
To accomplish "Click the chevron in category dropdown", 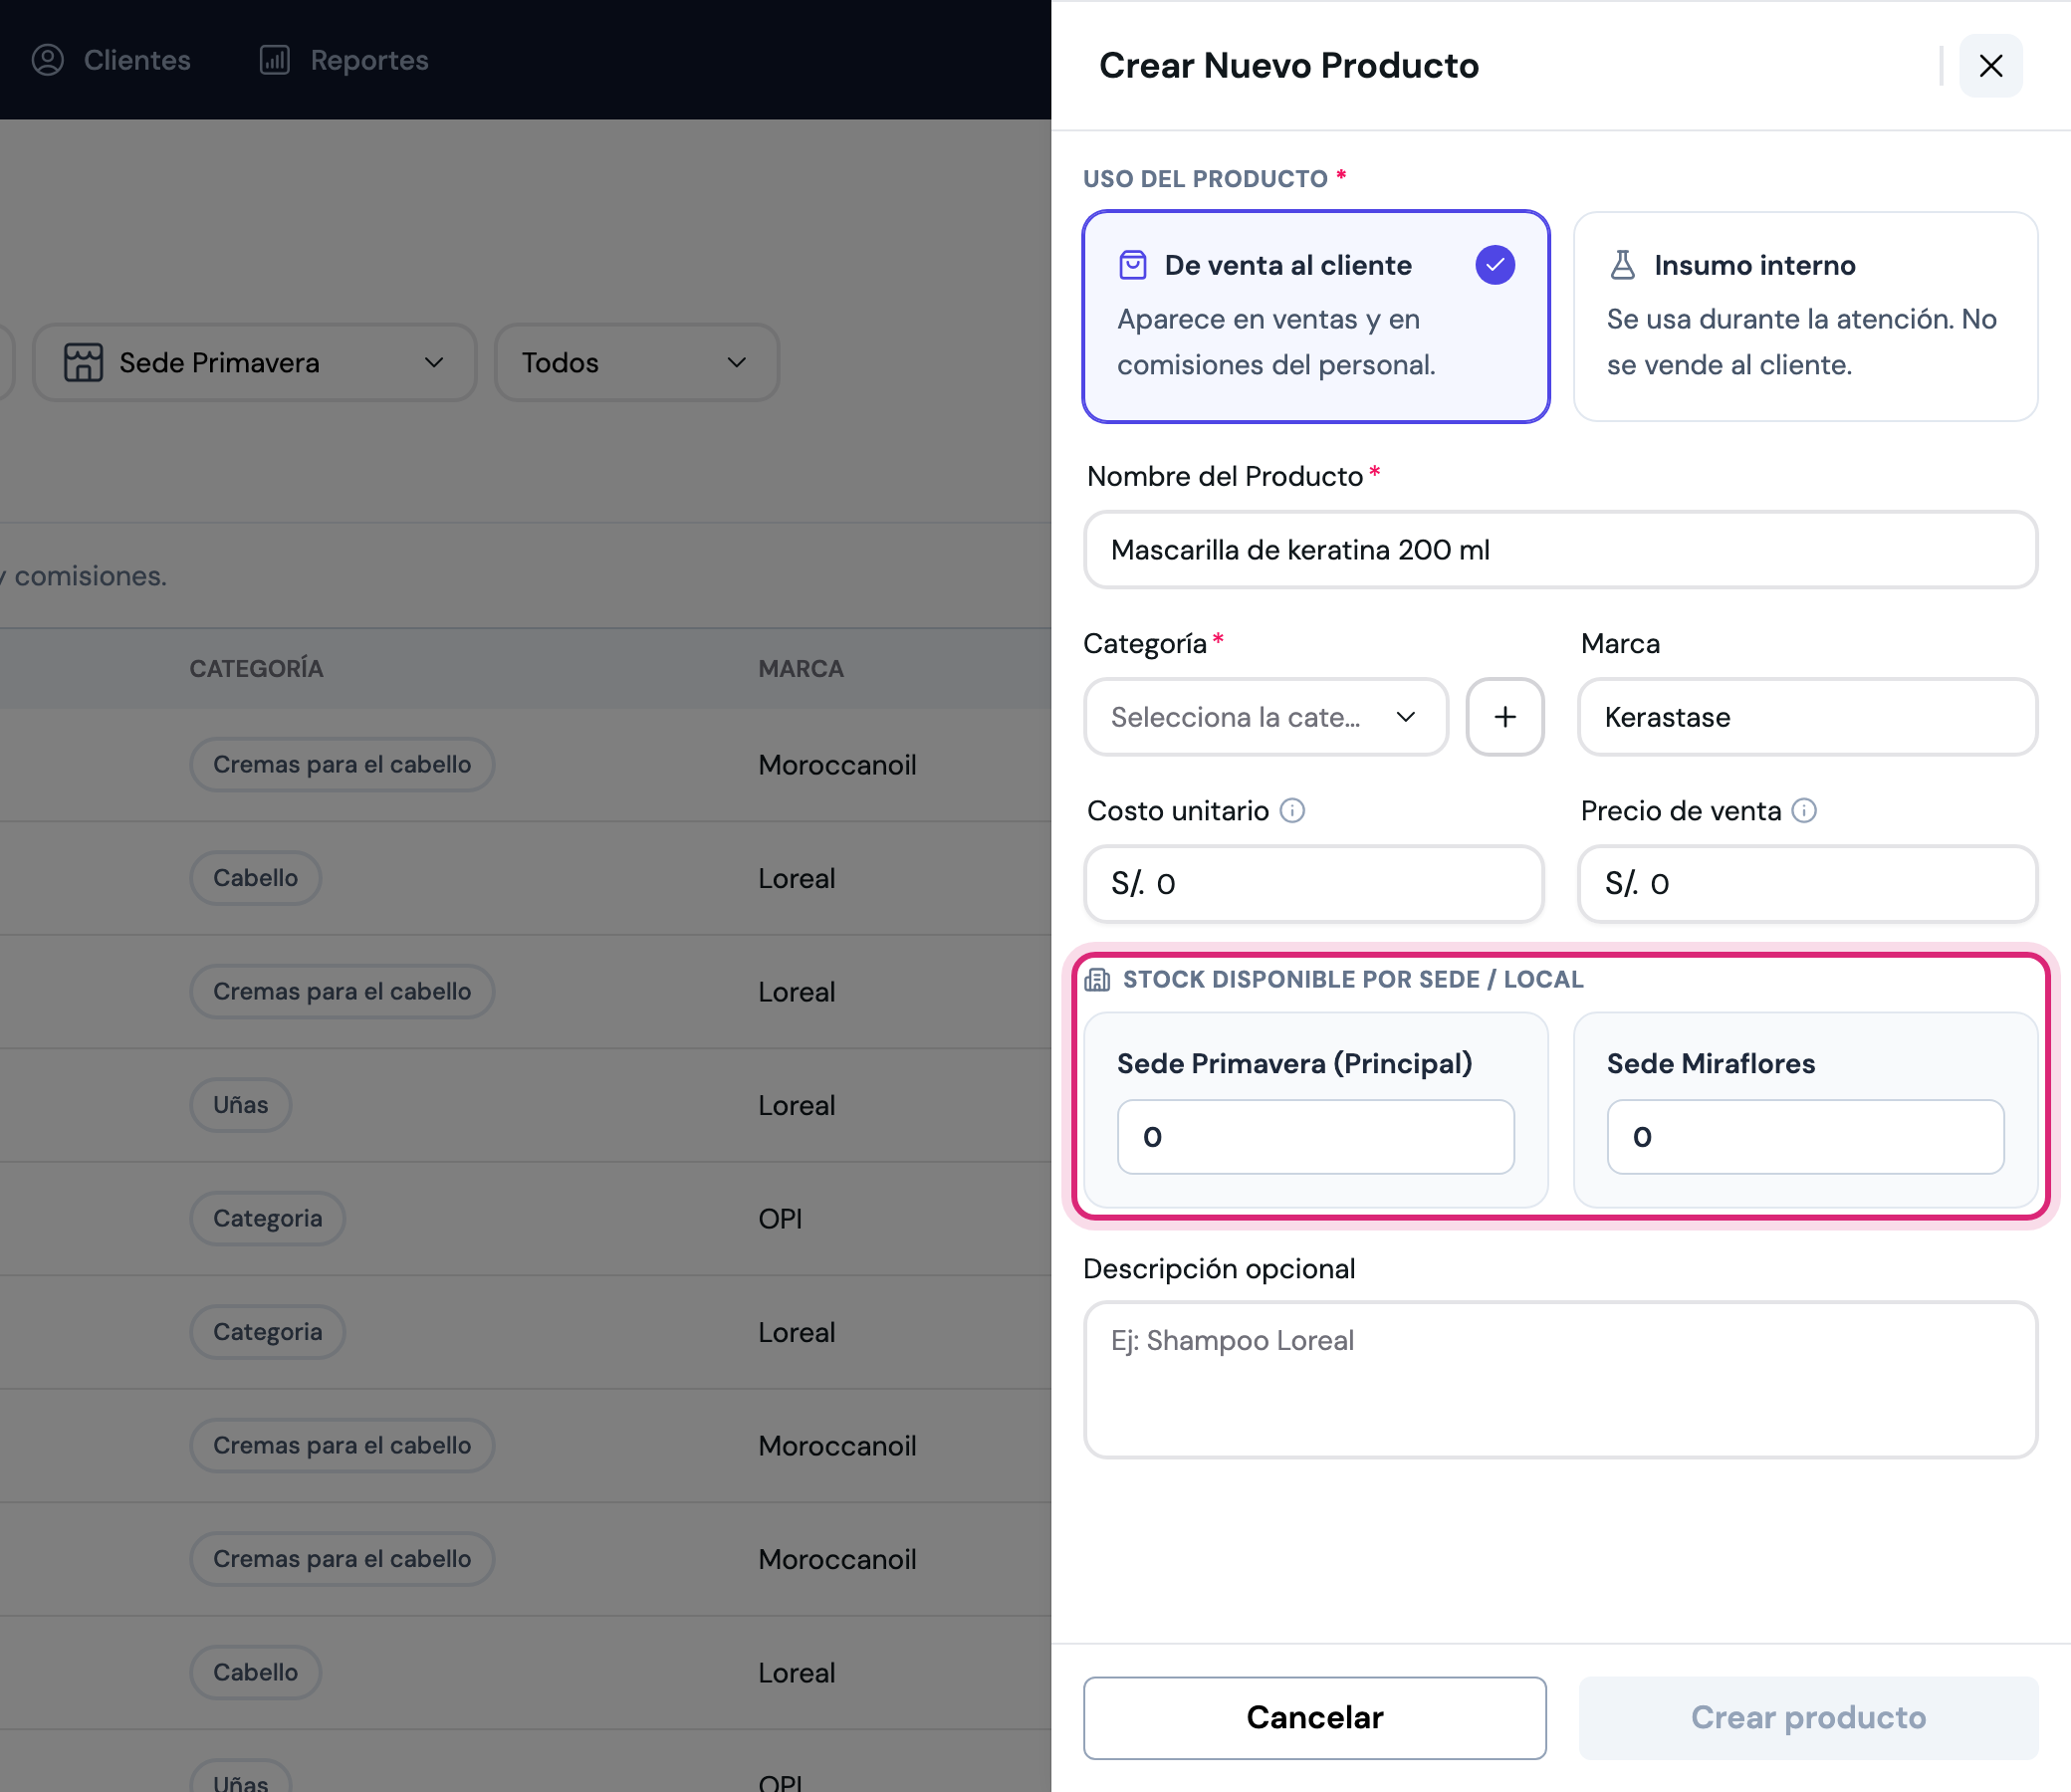I will (x=1406, y=717).
